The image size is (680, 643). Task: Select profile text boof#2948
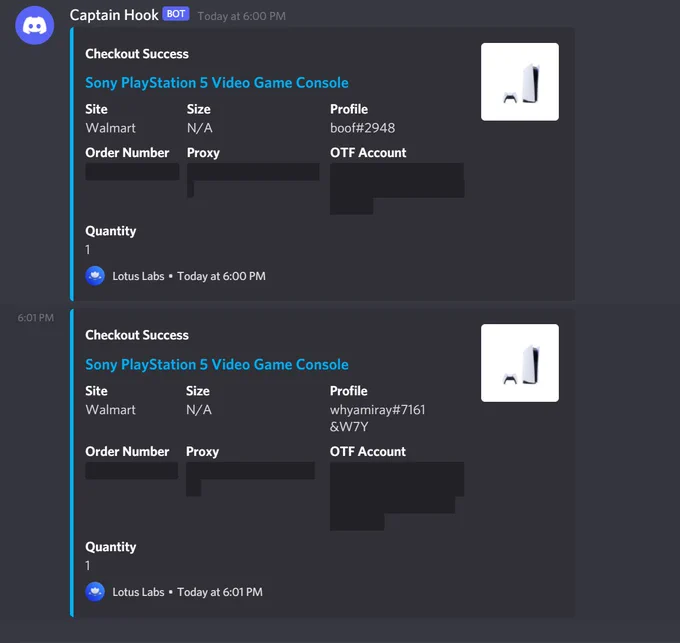pos(363,128)
